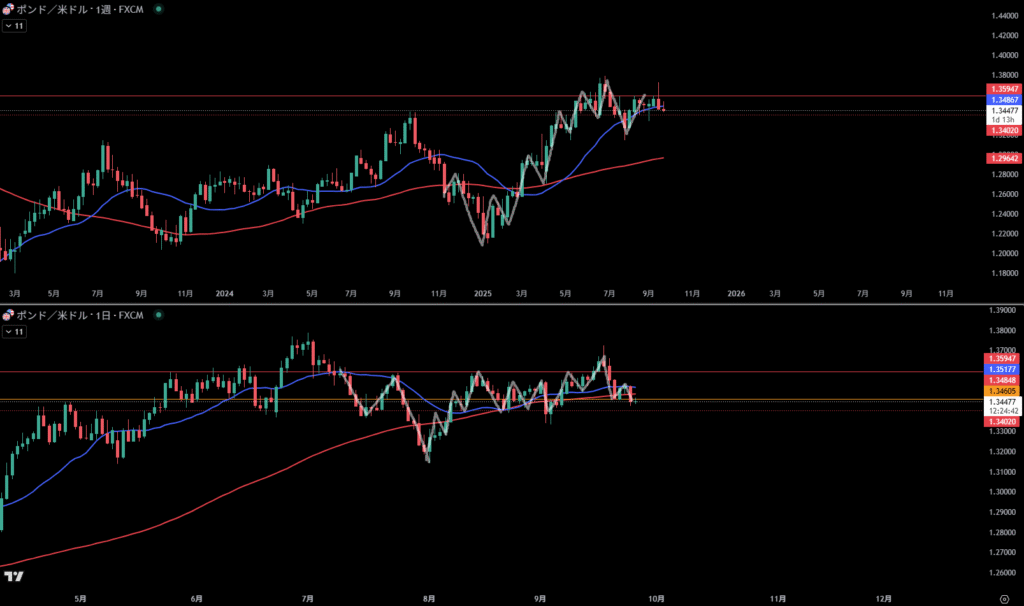Expand the 11 indicators legend on weekly chart
1024x606 pixels.
14,26
